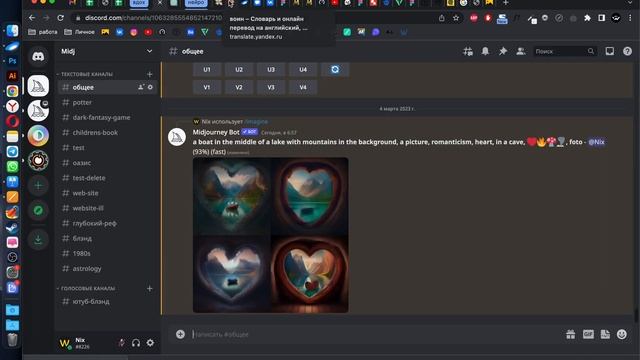
Task: Open the работа bookmarks folder
Action: [43, 32]
